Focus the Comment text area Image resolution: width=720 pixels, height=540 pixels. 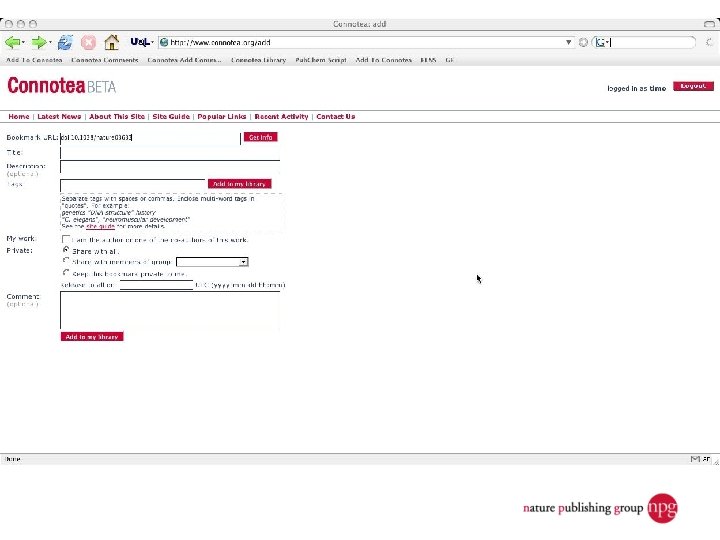coord(170,310)
